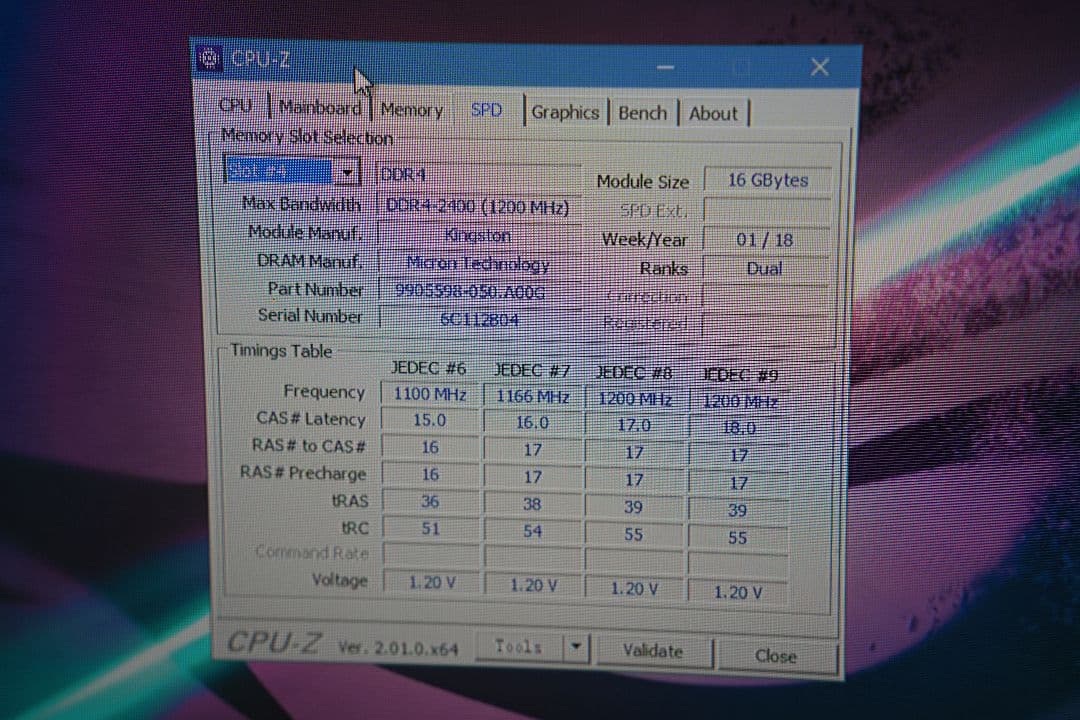Open the Bench tab
This screenshot has width=1080, height=720.
click(643, 113)
